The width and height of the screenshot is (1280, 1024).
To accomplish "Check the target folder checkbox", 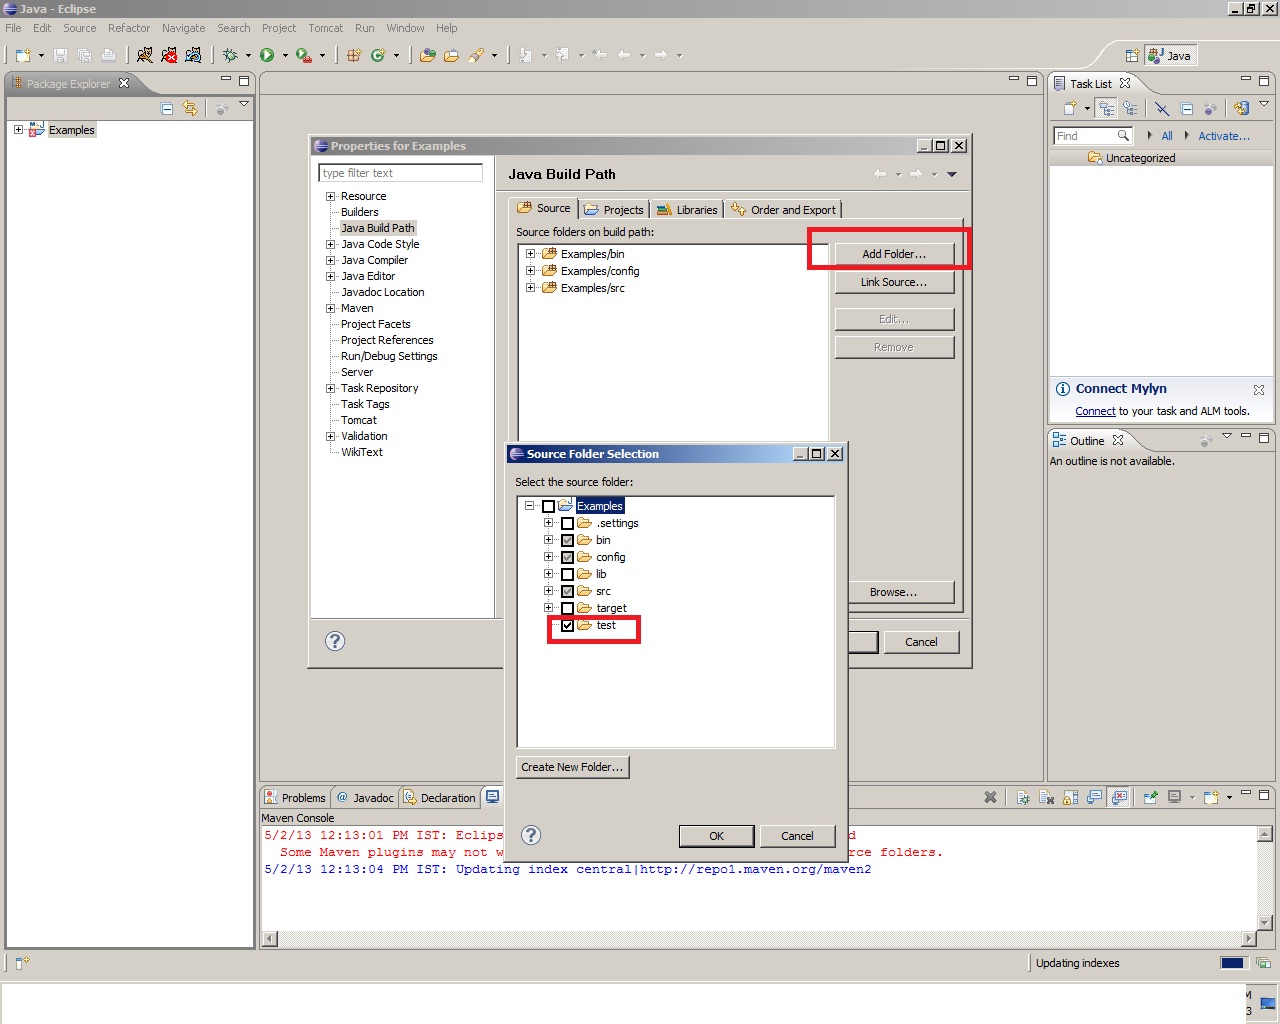I will [568, 608].
